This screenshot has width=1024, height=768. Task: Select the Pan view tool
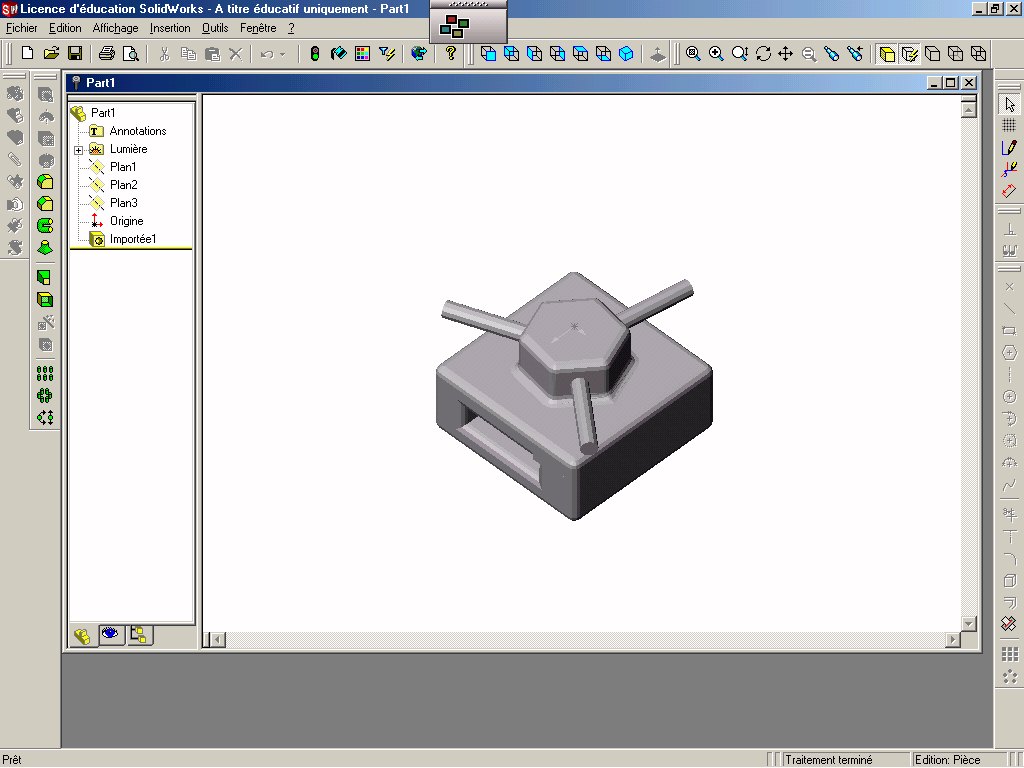(x=786, y=54)
